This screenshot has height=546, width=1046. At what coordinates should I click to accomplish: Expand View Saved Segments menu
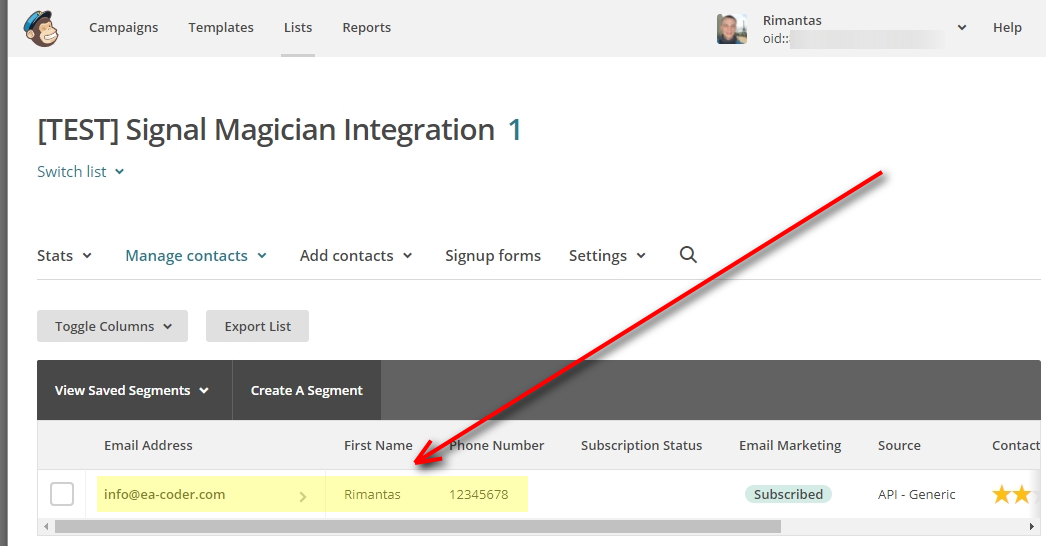132,390
